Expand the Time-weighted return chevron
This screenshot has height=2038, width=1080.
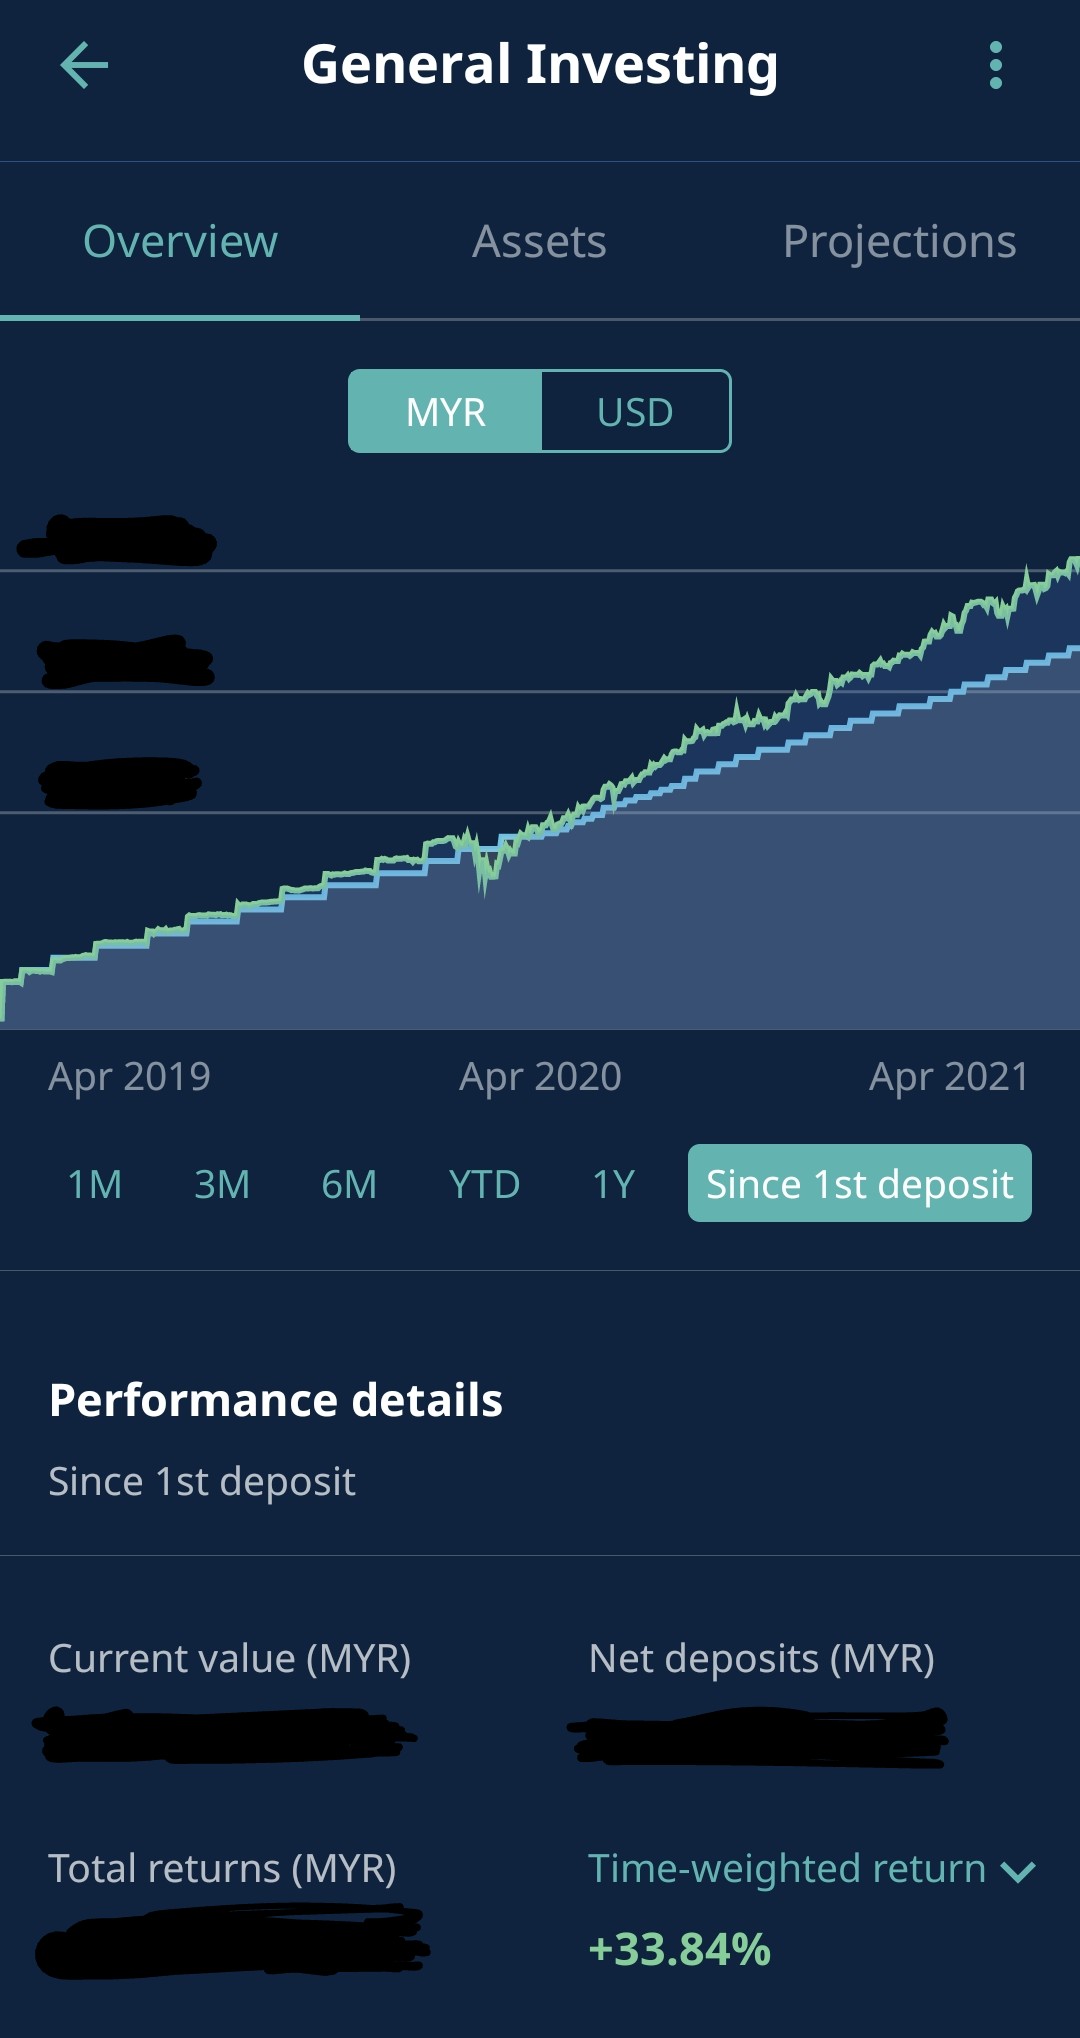pos(1018,1871)
